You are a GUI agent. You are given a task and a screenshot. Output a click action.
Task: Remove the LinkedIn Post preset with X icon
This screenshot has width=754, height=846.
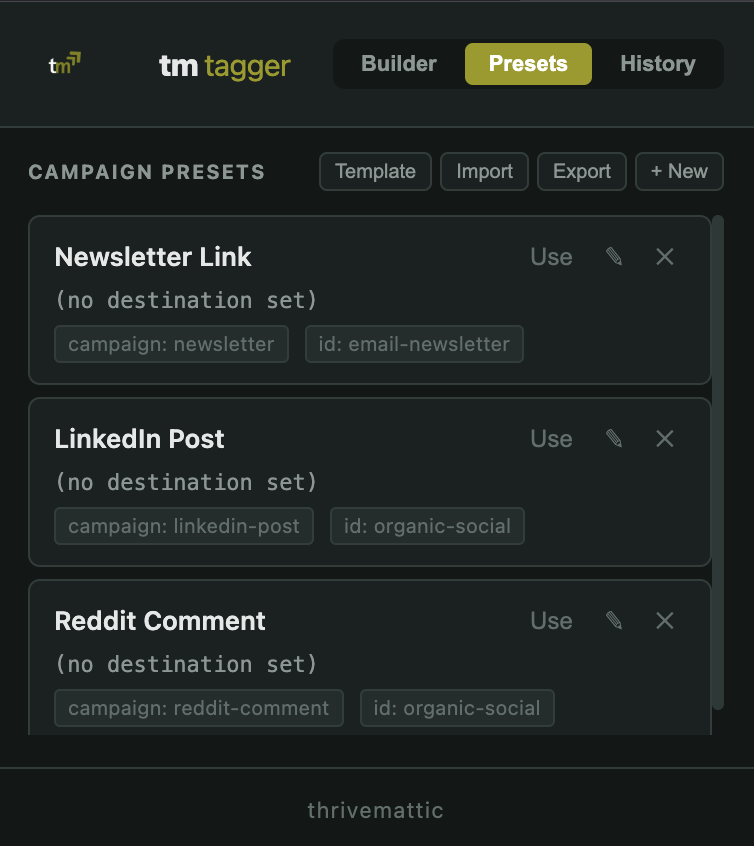click(664, 438)
